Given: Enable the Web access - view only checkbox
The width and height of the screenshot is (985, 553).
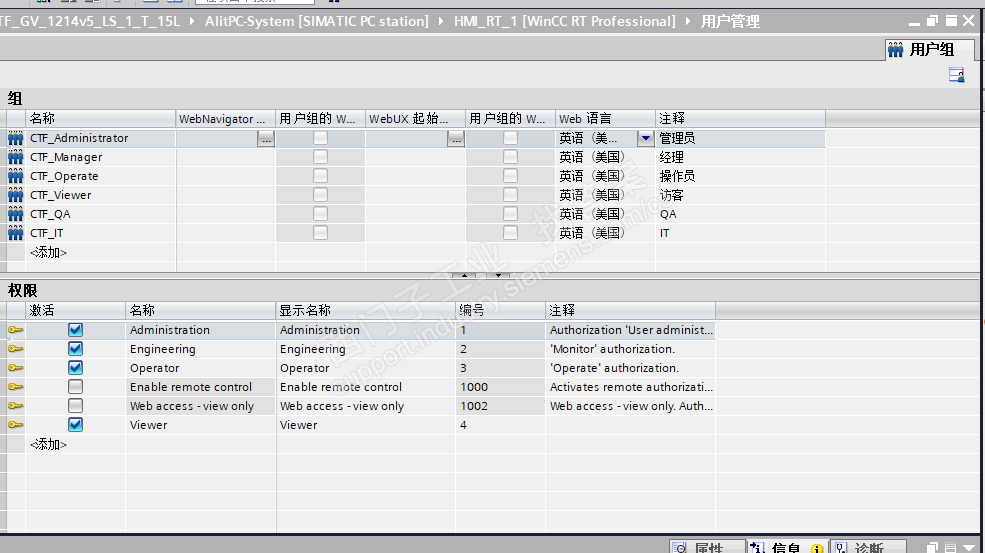Looking at the screenshot, I should point(75,406).
